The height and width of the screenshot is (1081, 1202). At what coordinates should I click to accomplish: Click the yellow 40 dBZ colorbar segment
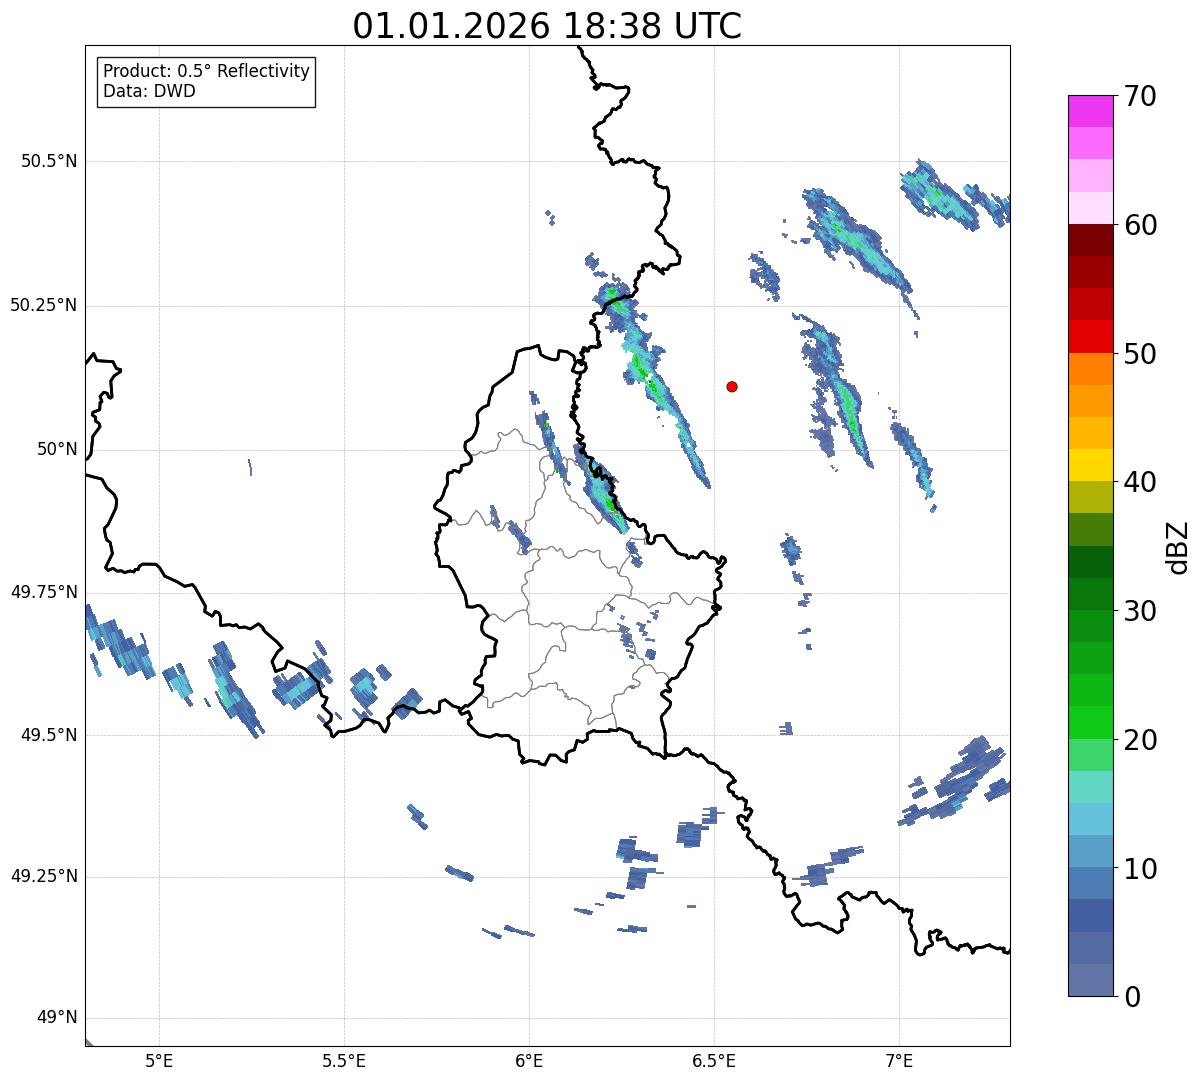(1090, 465)
